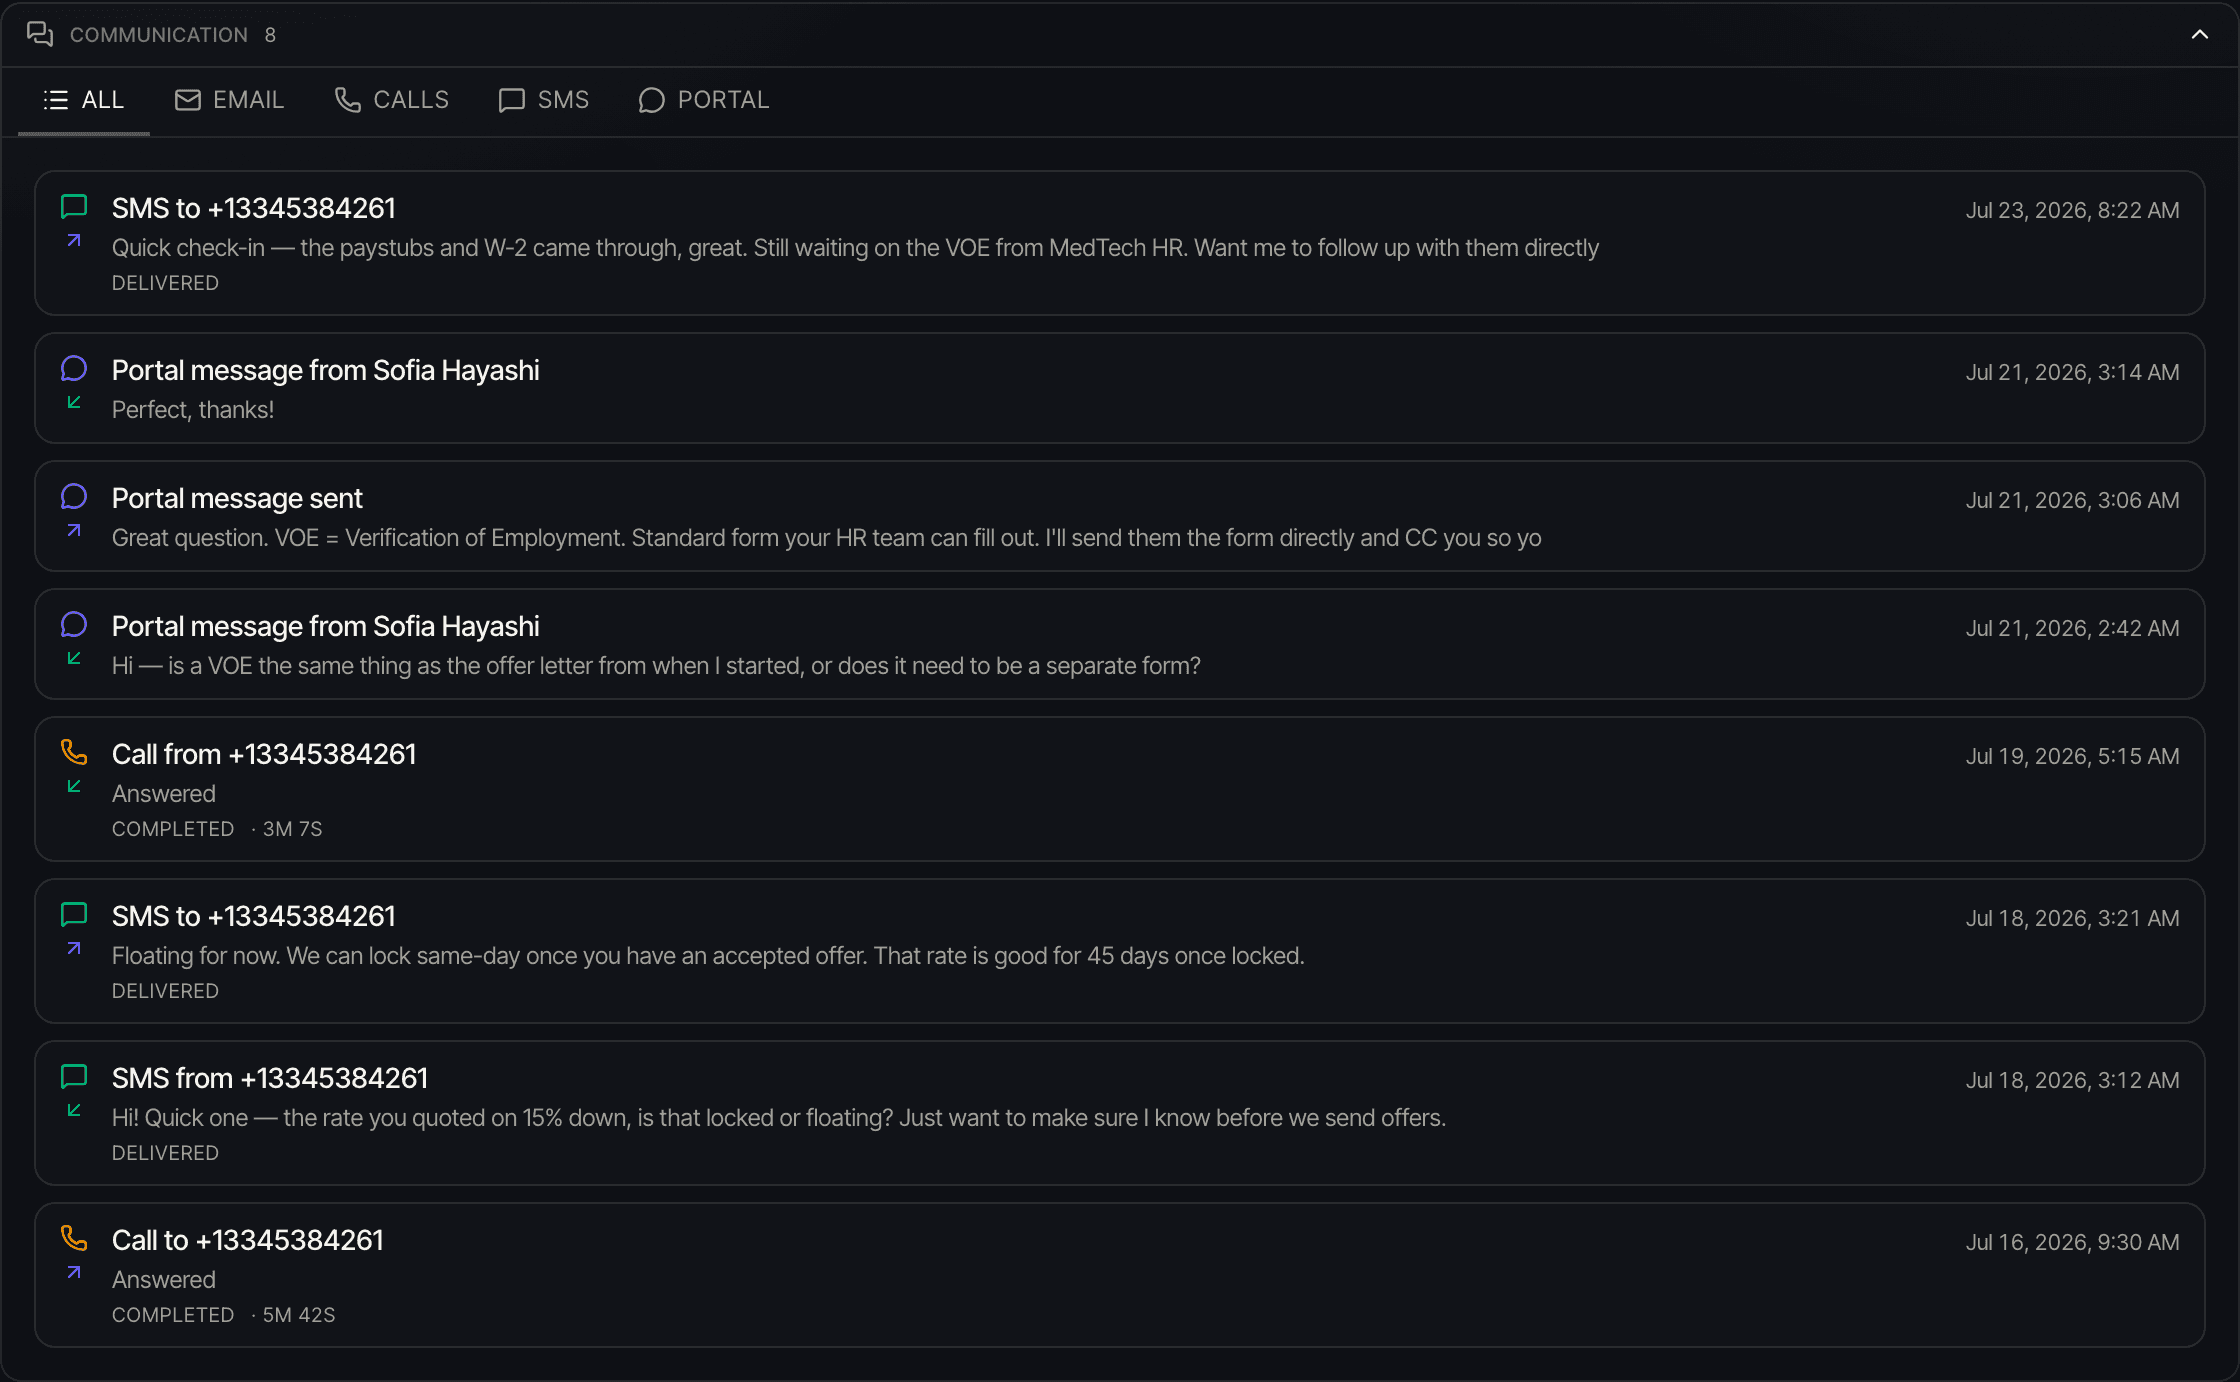Image resolution: width=2240 pixels, height=1382 pixels.
Task: Click portal icon on 2:42 AM message
Action: click(74, 625)
